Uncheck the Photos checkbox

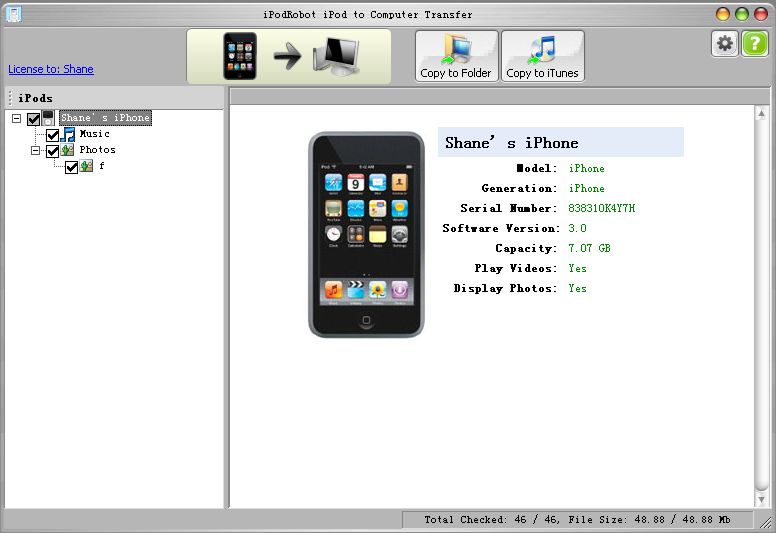pos(52,150)
